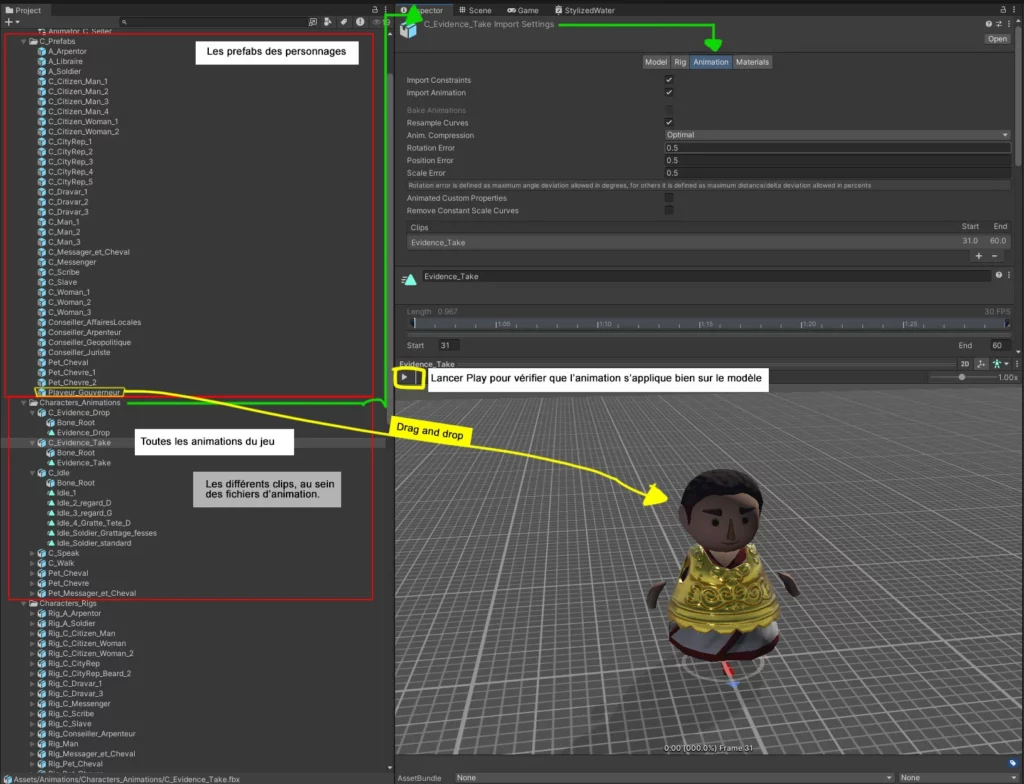
Task: Open the search-by-label tag icon
Action: coord(344,22)
